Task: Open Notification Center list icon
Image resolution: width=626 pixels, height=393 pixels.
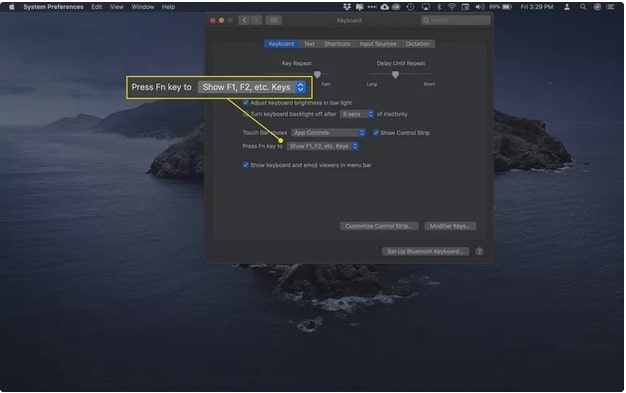Action: (x=610, y=7)
